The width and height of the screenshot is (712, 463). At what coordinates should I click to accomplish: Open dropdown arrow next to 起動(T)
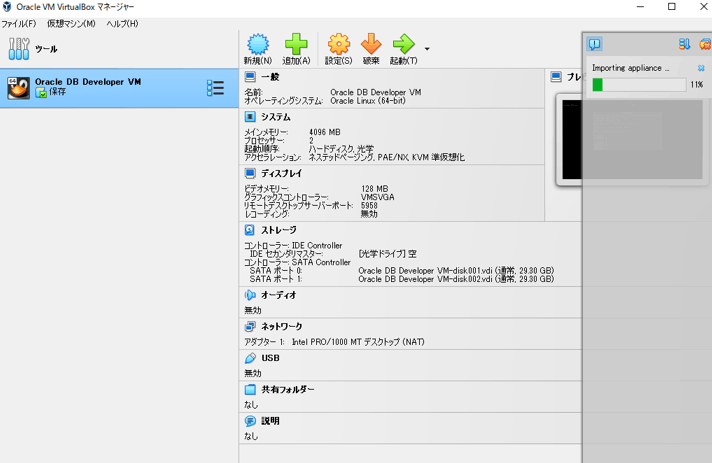pos(427,49)
